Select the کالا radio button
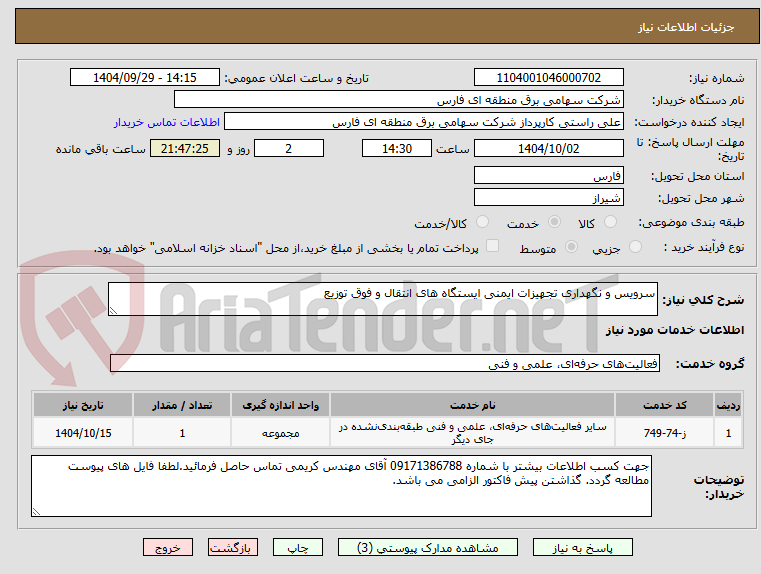Viewport: 761px width, 574px height. pyautogui.click(x=610, y=222)
